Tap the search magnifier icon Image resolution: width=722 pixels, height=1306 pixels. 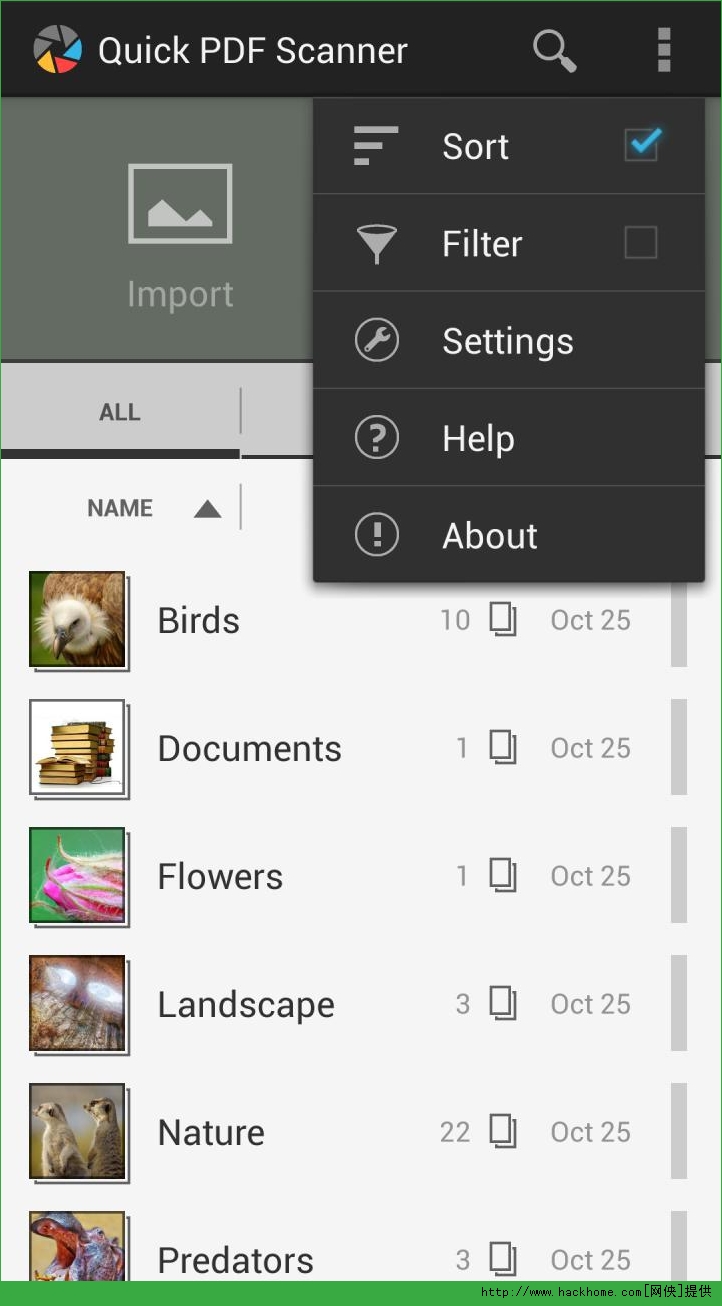point(554,49)
